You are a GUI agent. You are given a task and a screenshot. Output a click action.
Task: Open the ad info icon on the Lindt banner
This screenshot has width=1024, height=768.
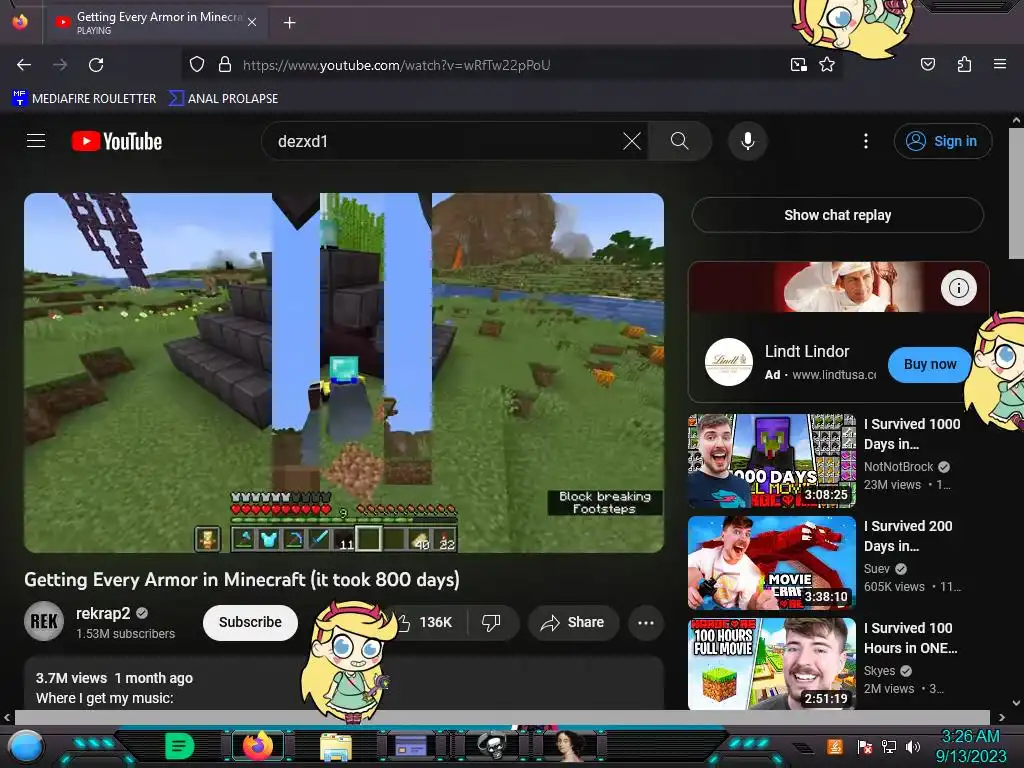(958, 288)
